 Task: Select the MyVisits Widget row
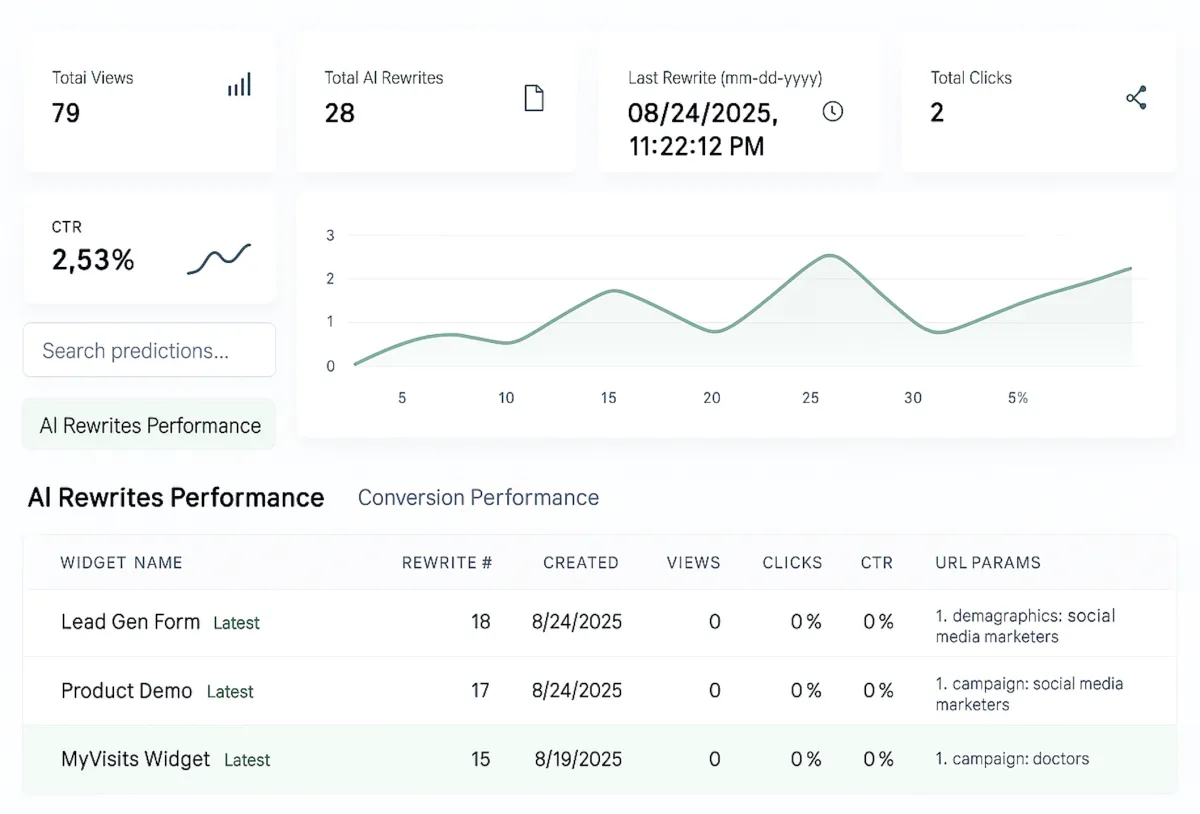135,759
